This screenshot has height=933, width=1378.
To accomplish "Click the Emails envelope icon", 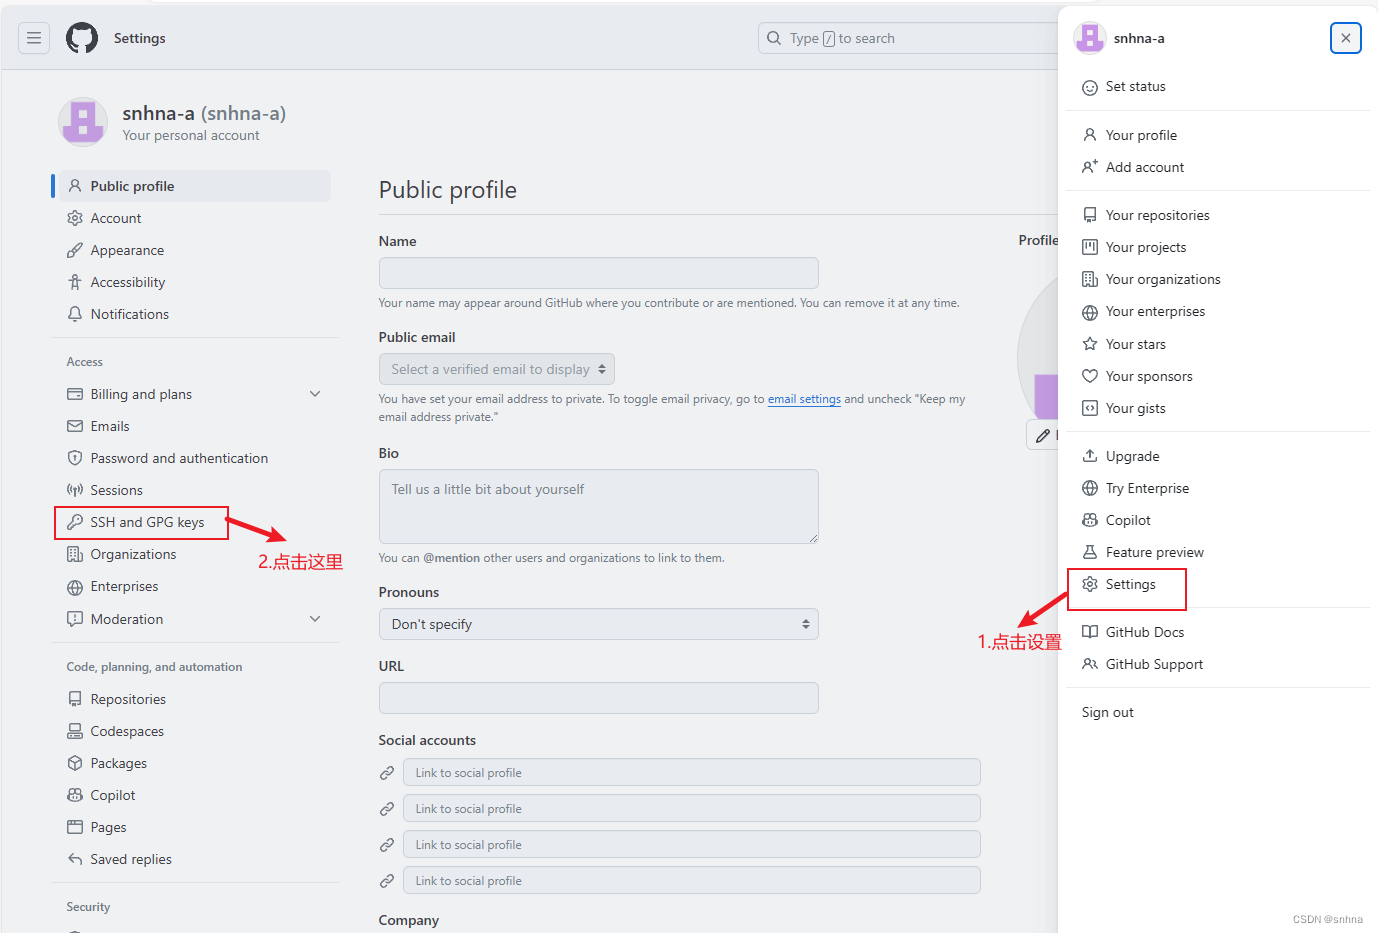I will [75, 426].
